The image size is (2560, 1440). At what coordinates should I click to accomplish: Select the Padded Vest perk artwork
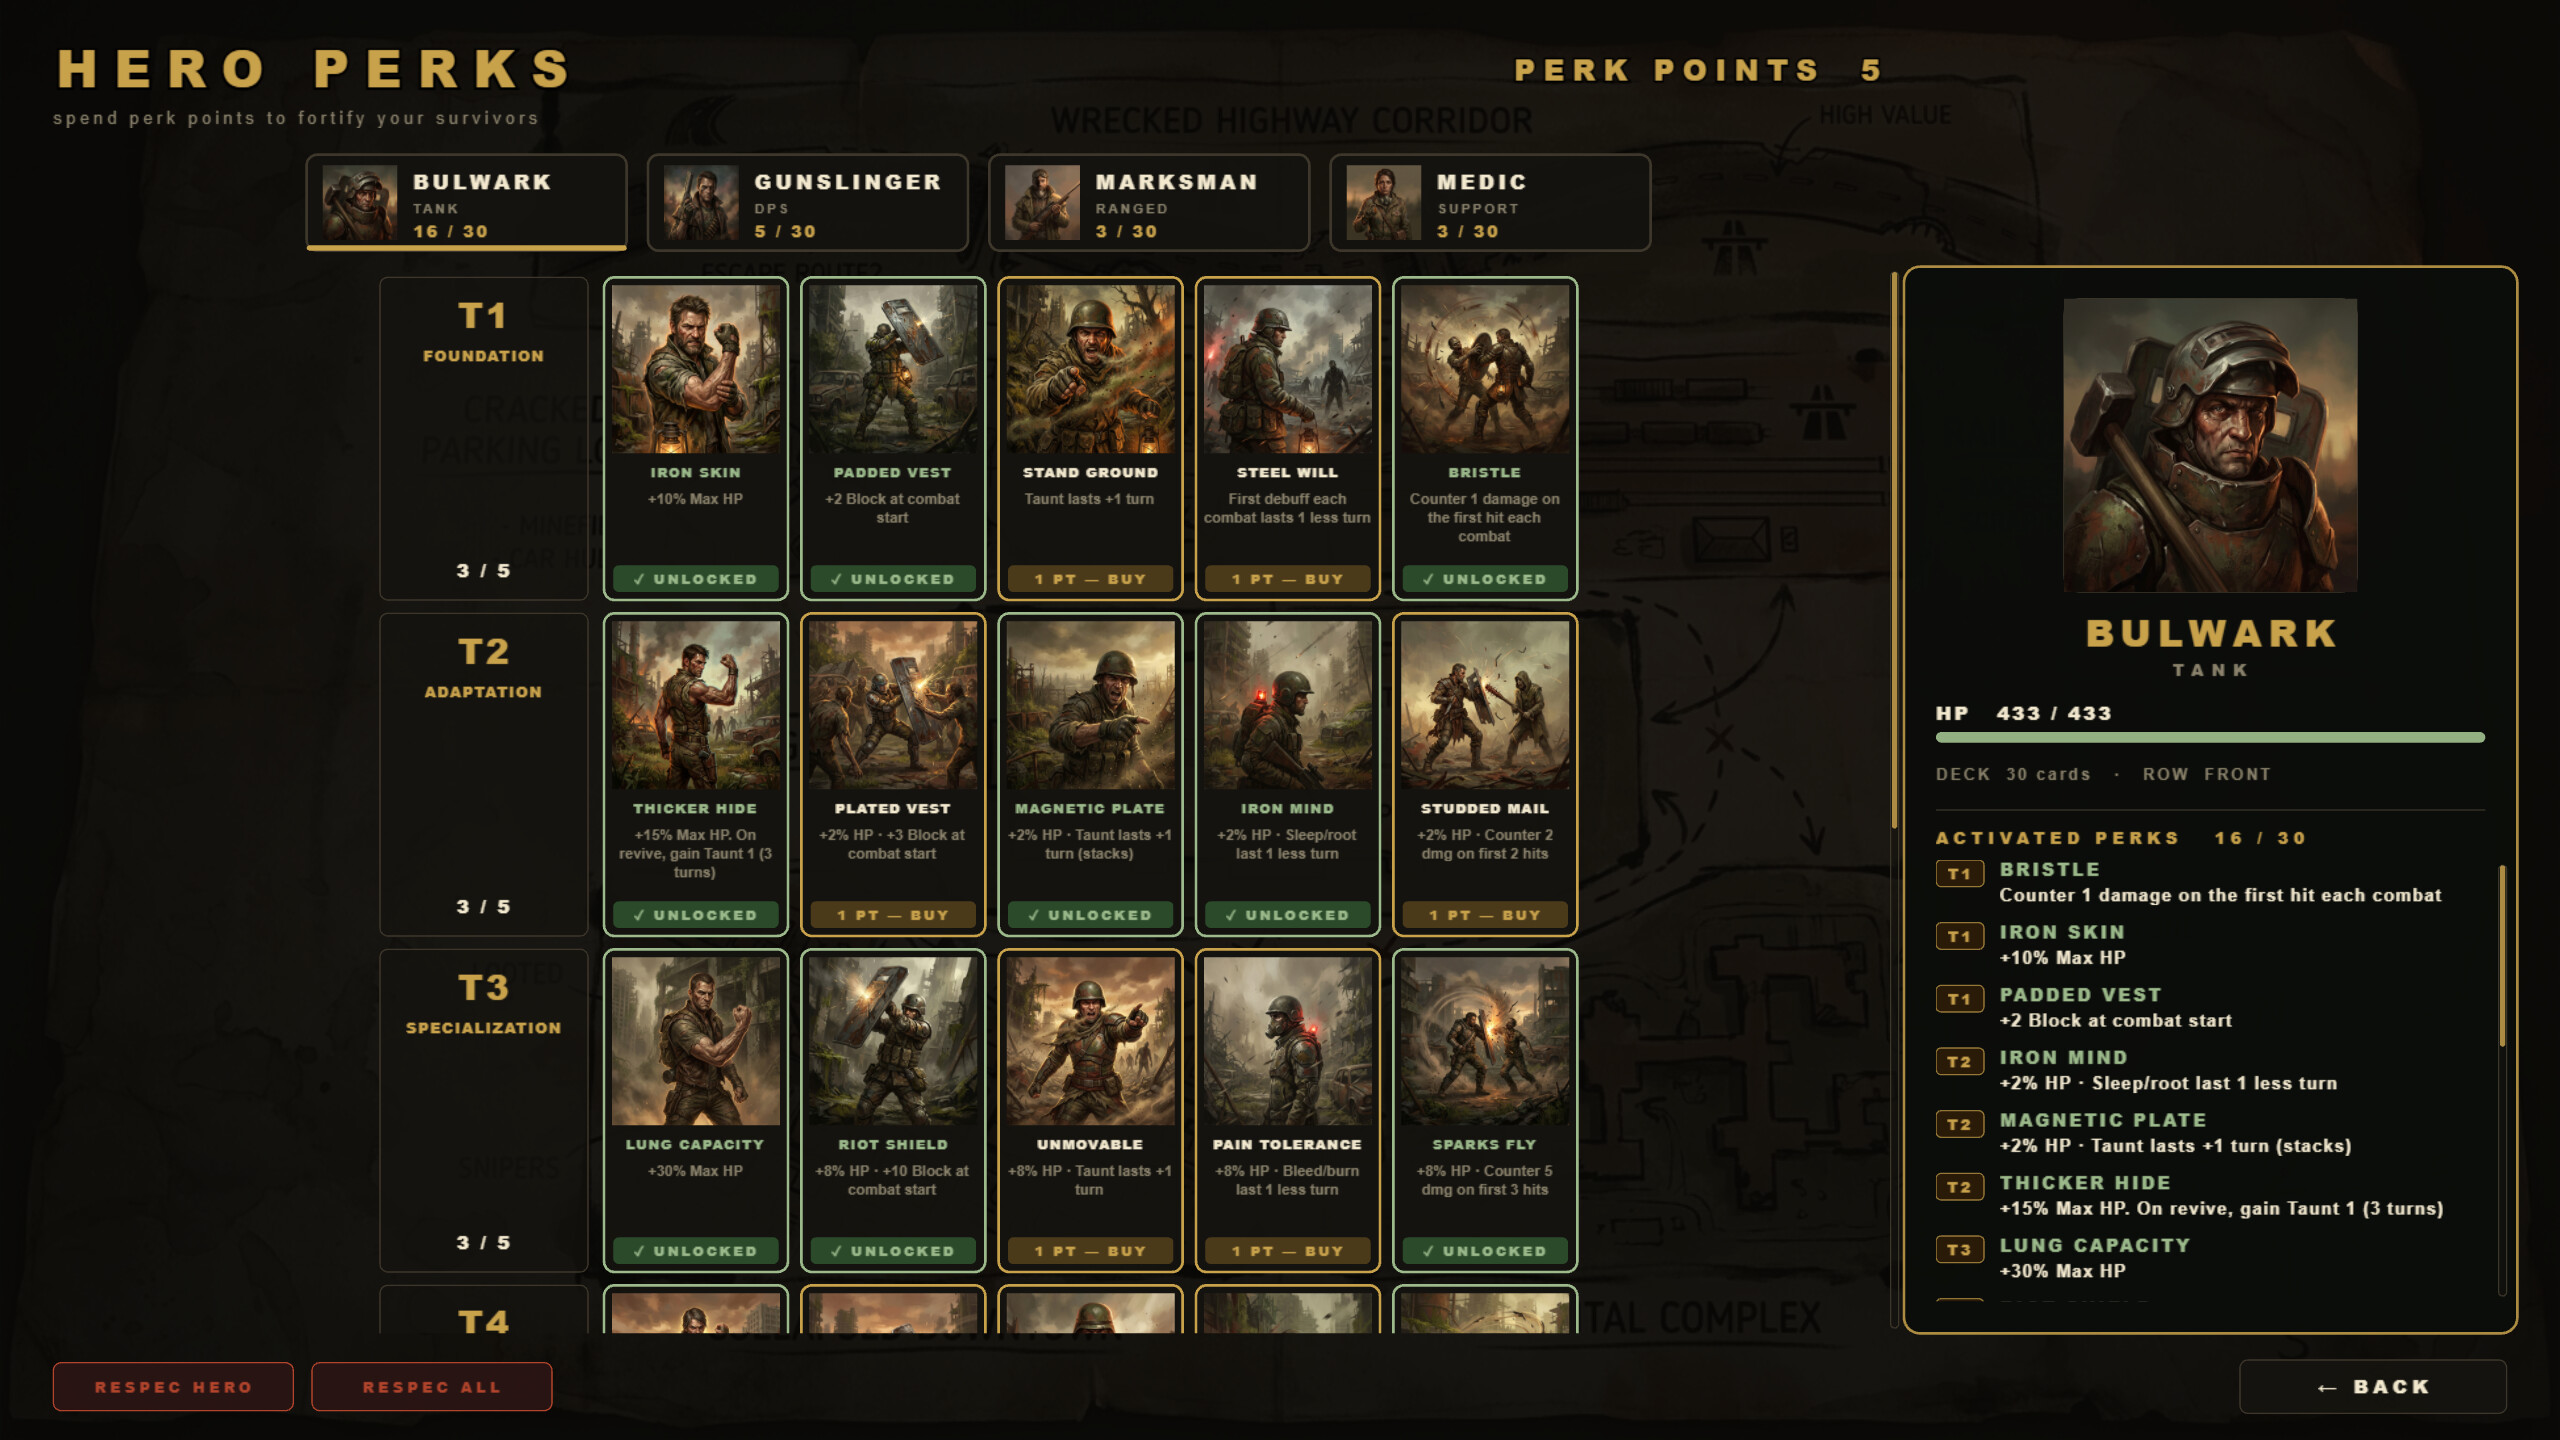(893, 369)
